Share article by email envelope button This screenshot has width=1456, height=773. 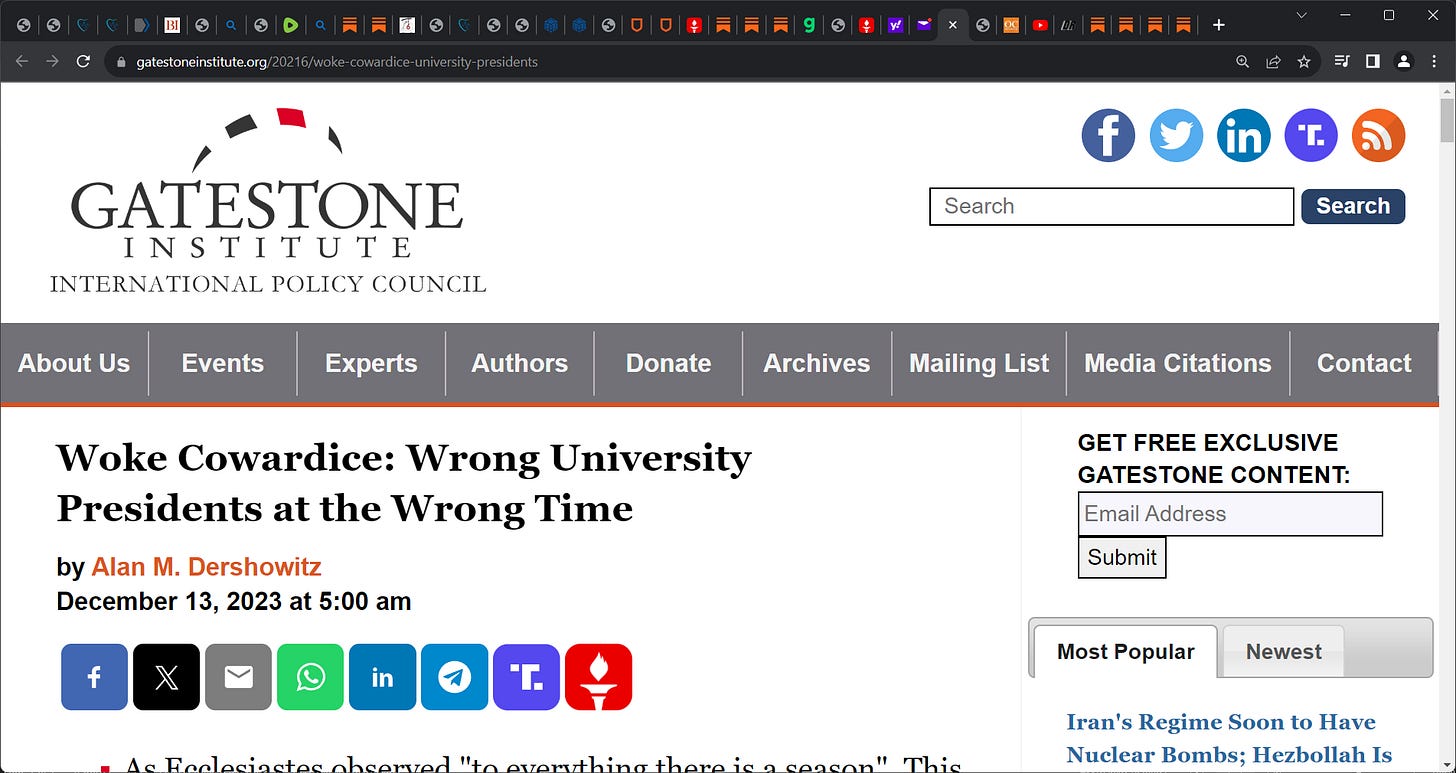[238, 677]
